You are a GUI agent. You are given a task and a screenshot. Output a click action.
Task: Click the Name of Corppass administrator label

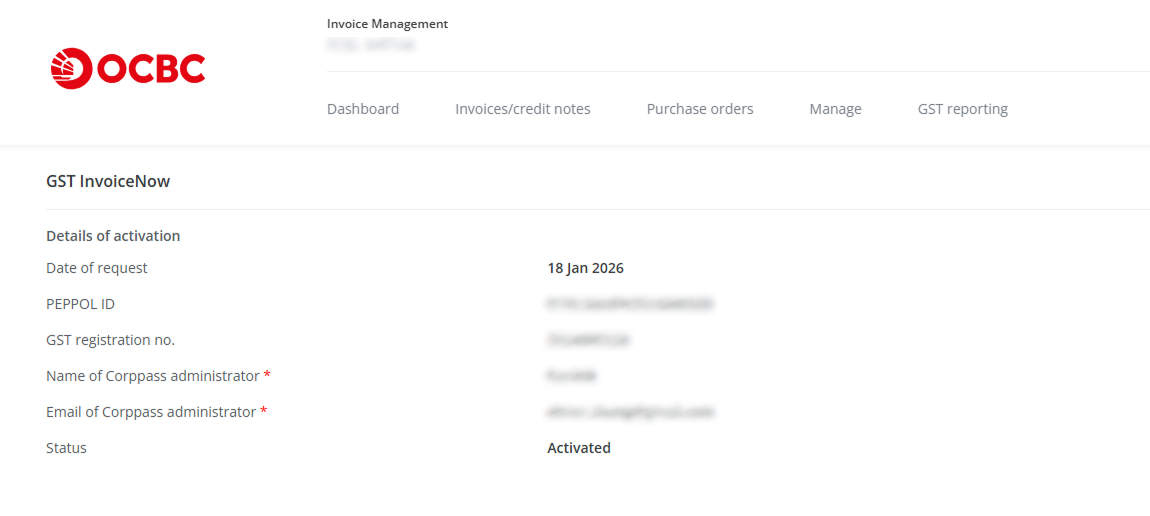(153, 376)
